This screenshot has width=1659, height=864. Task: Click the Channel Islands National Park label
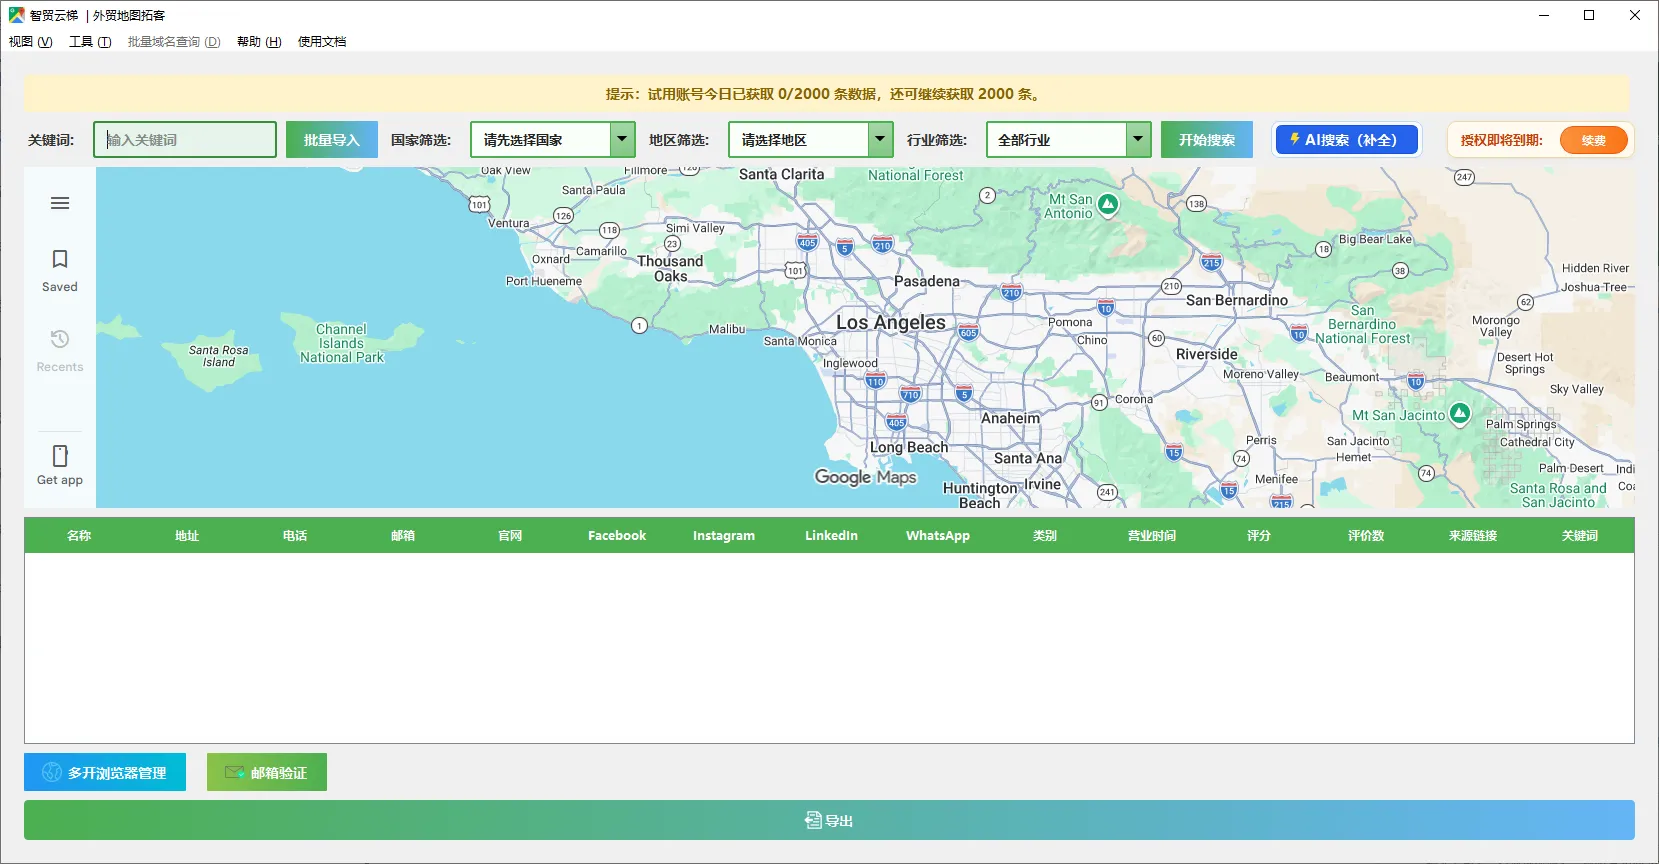(342, 343)
